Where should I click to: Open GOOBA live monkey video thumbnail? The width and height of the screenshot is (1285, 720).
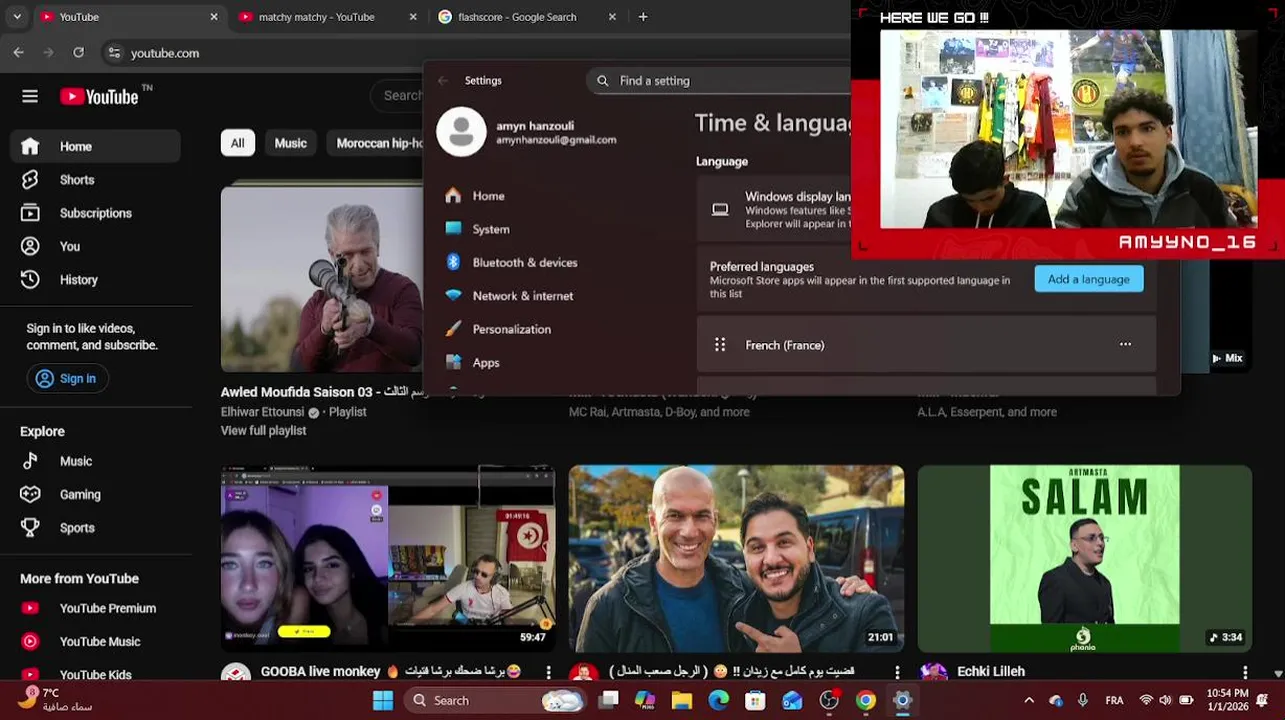pos(388,559)
